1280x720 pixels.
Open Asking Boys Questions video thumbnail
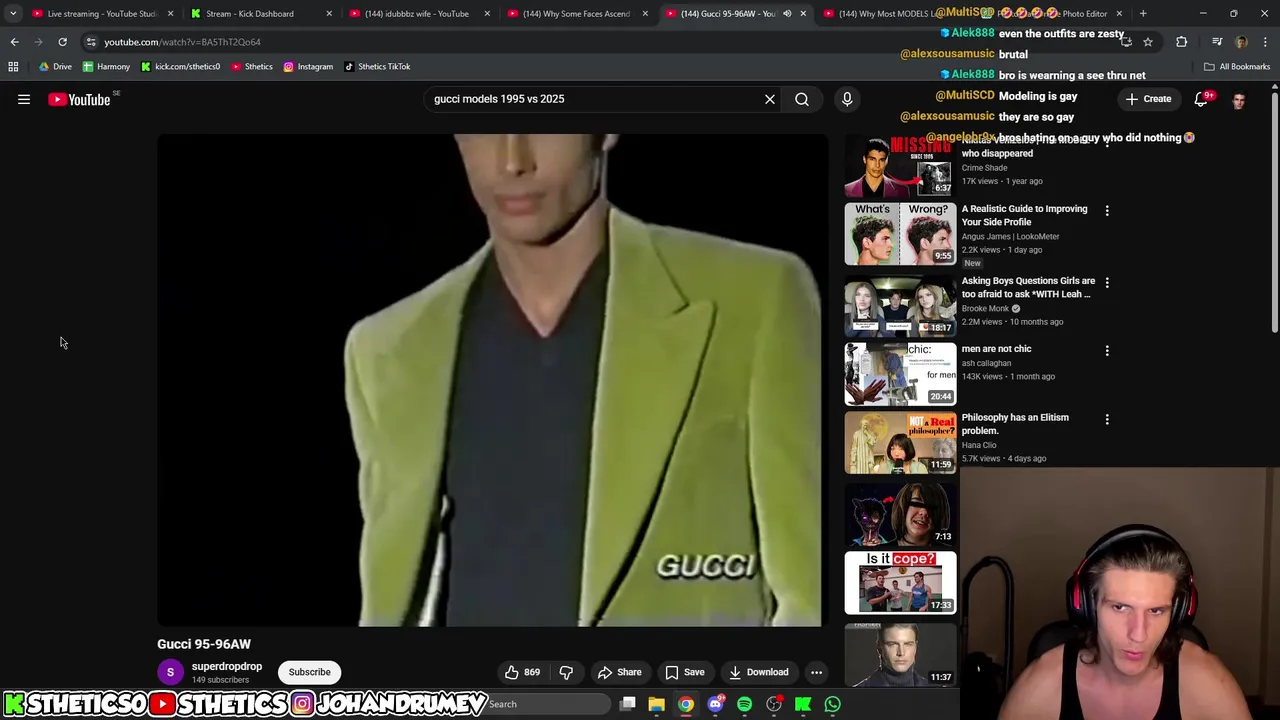pos(900,306)
